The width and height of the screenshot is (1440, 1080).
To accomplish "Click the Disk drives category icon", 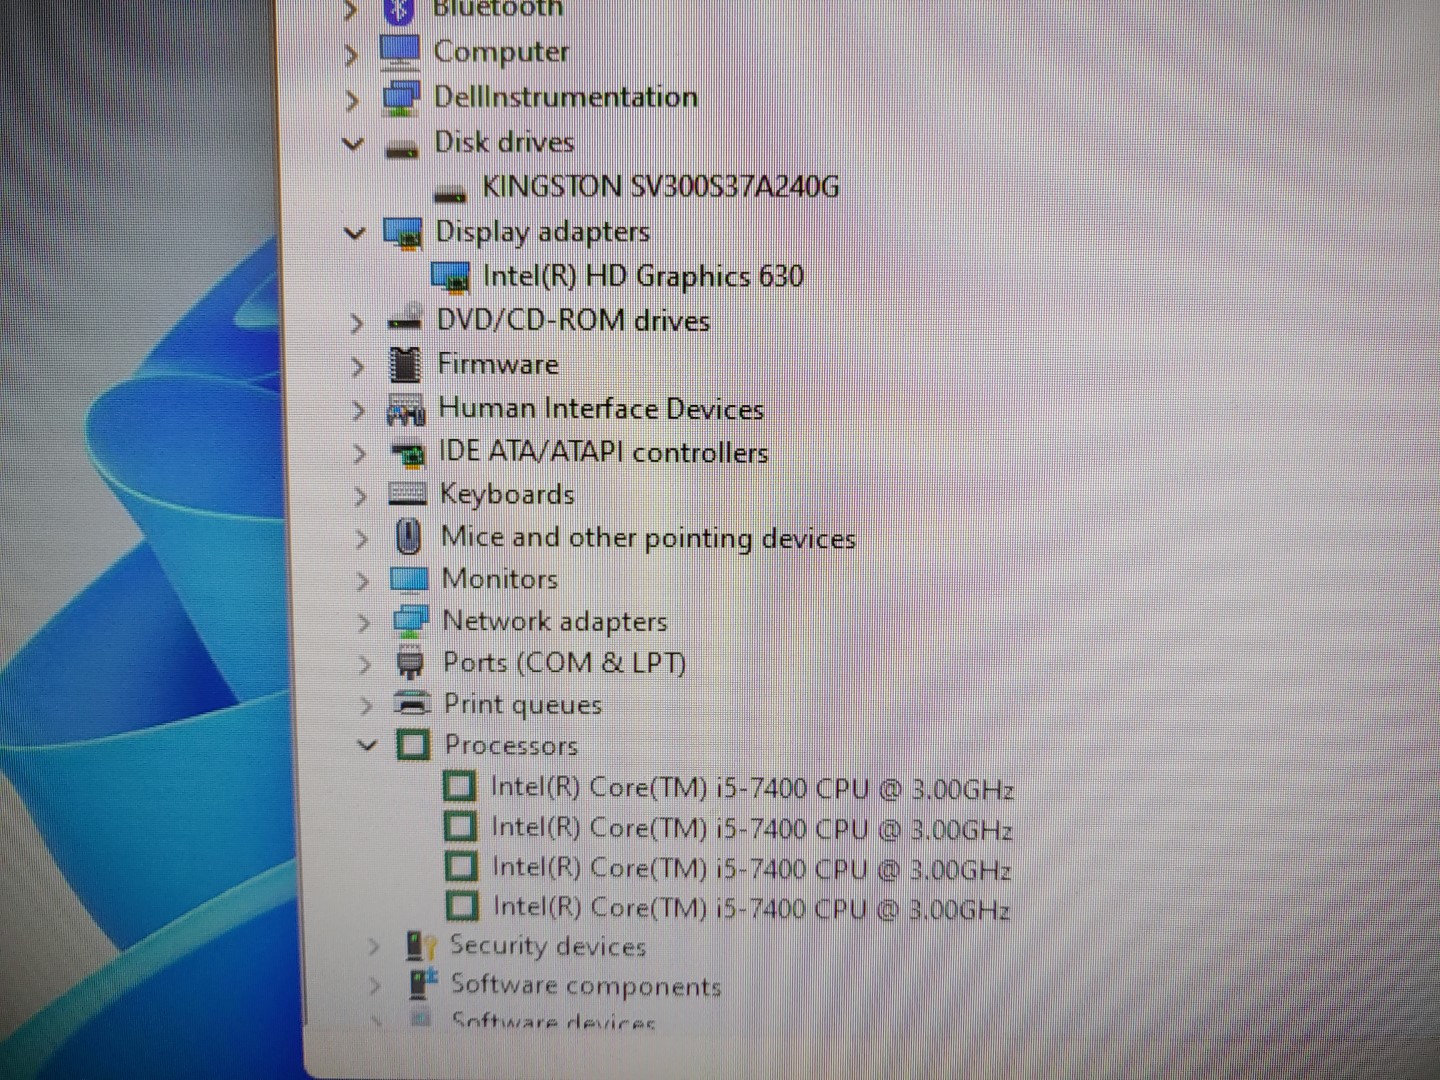I will (402, 149).
